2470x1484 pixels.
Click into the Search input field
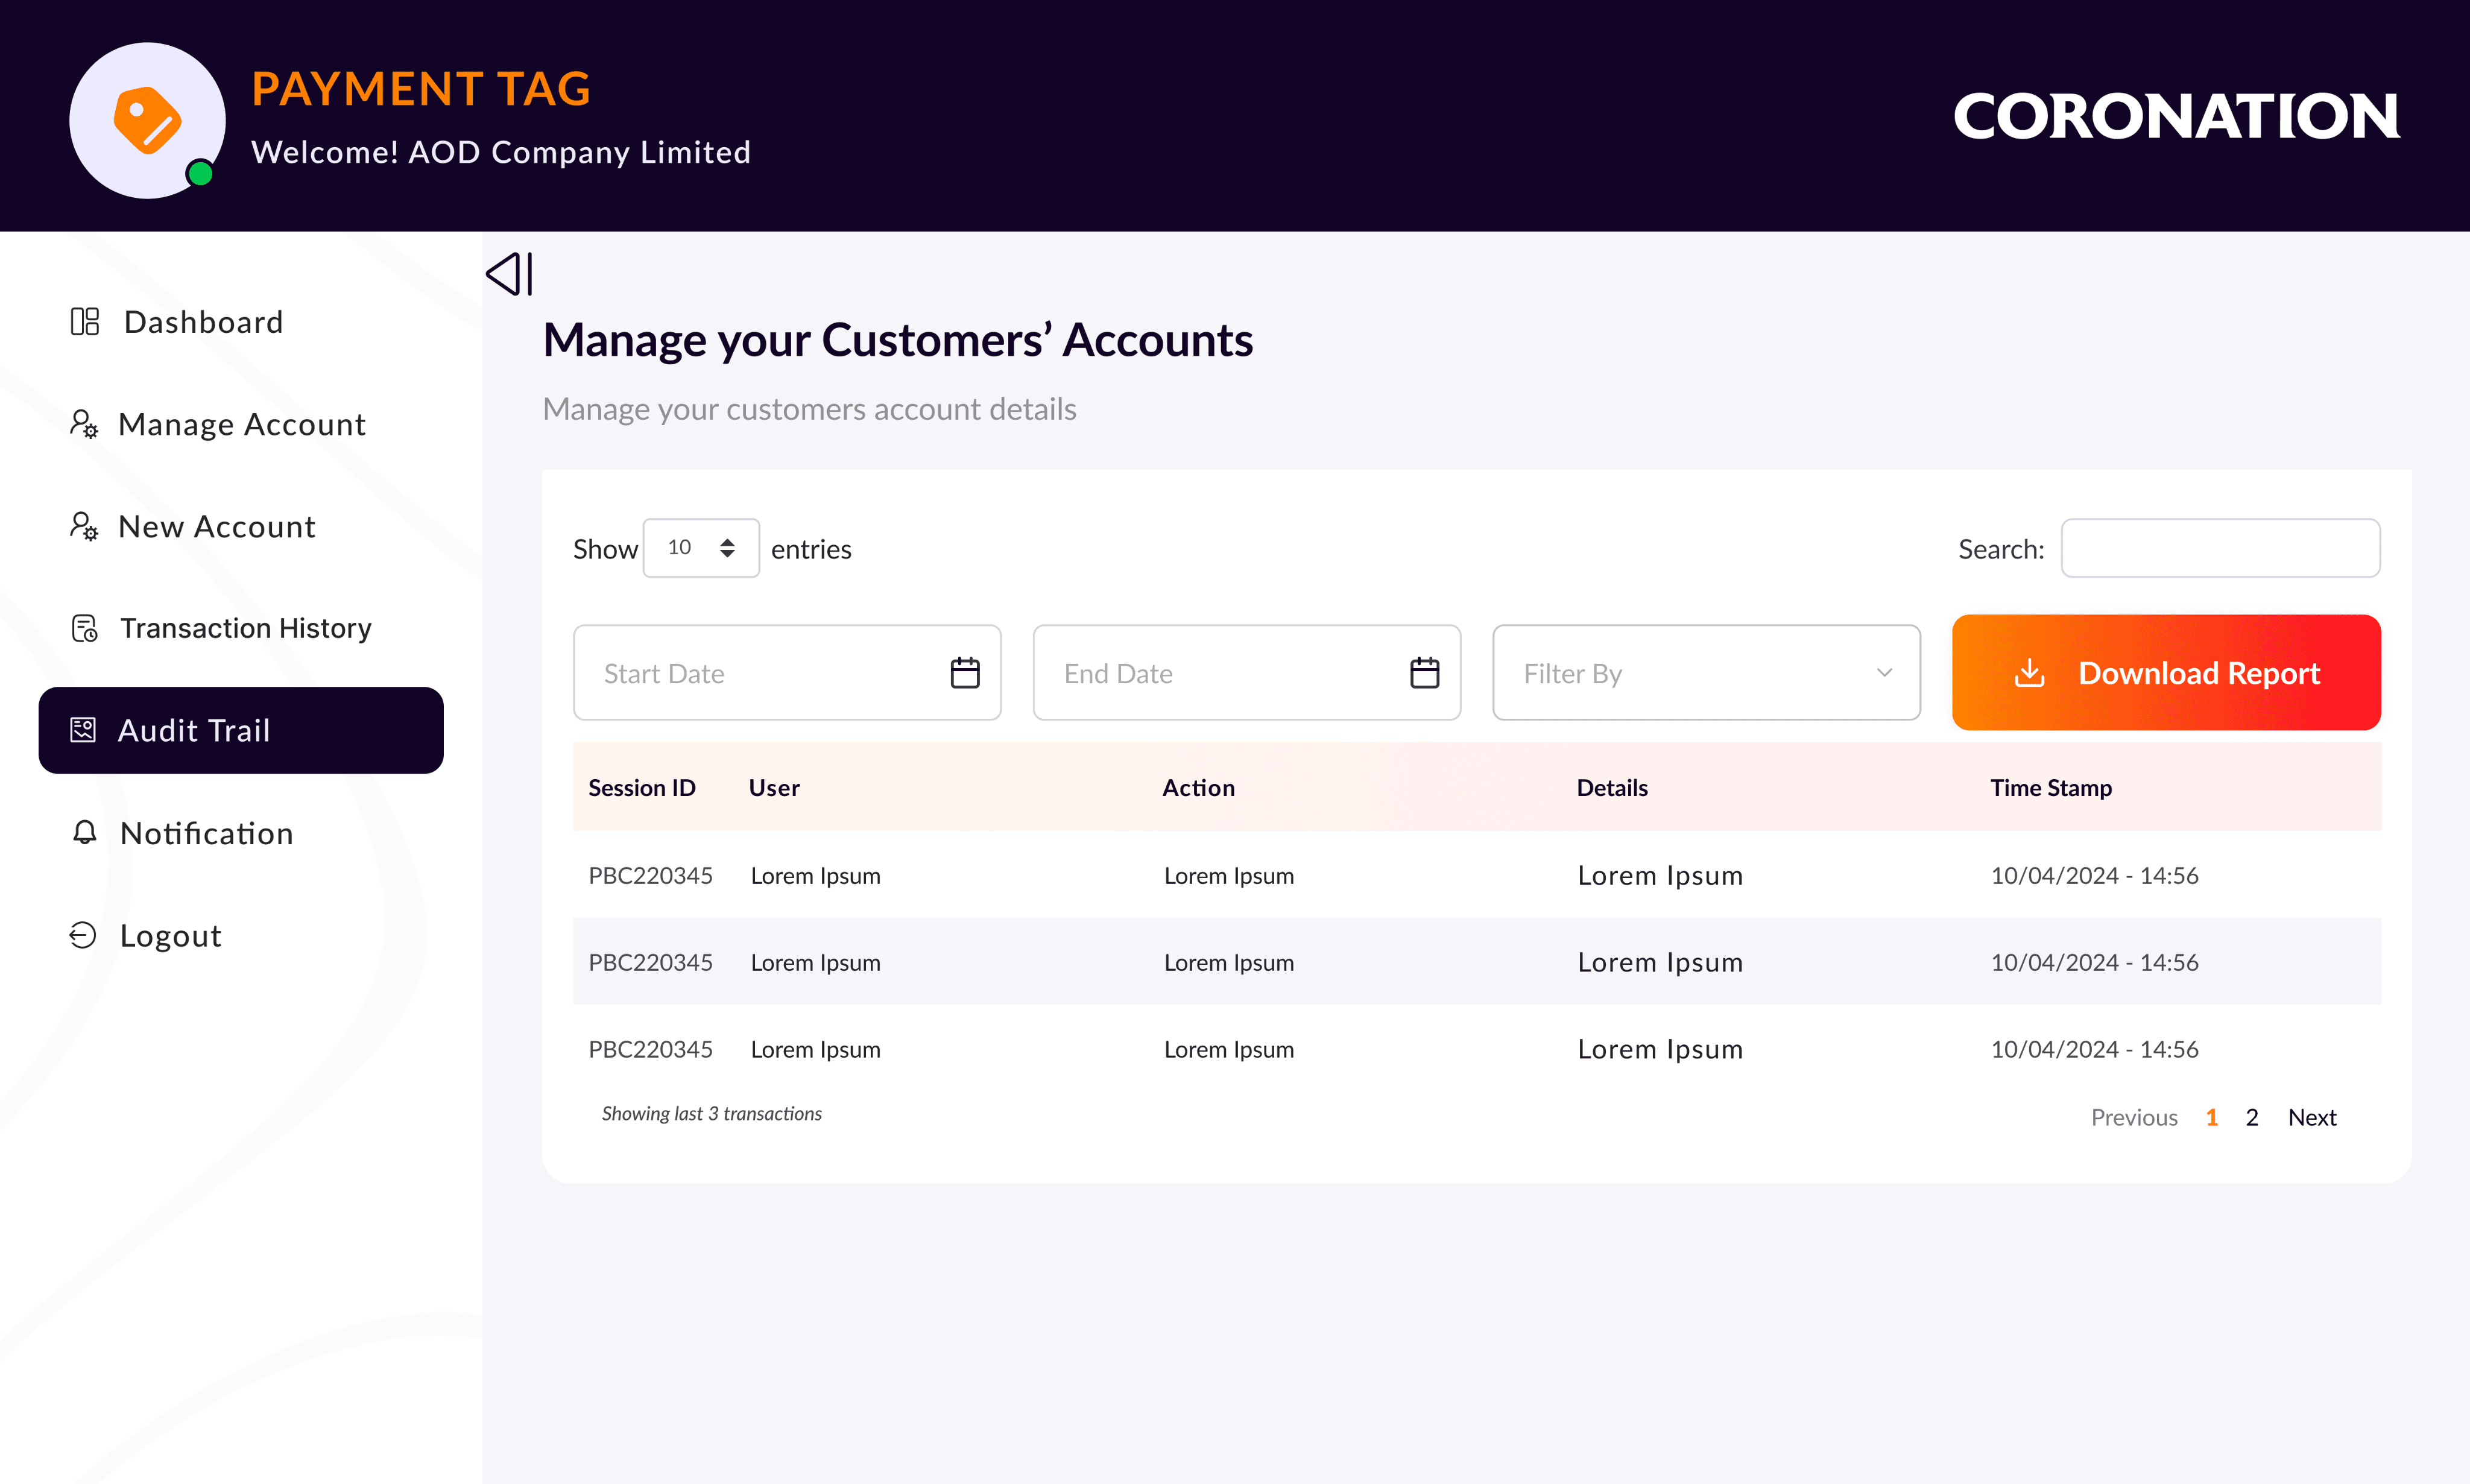coord(2219,548)
